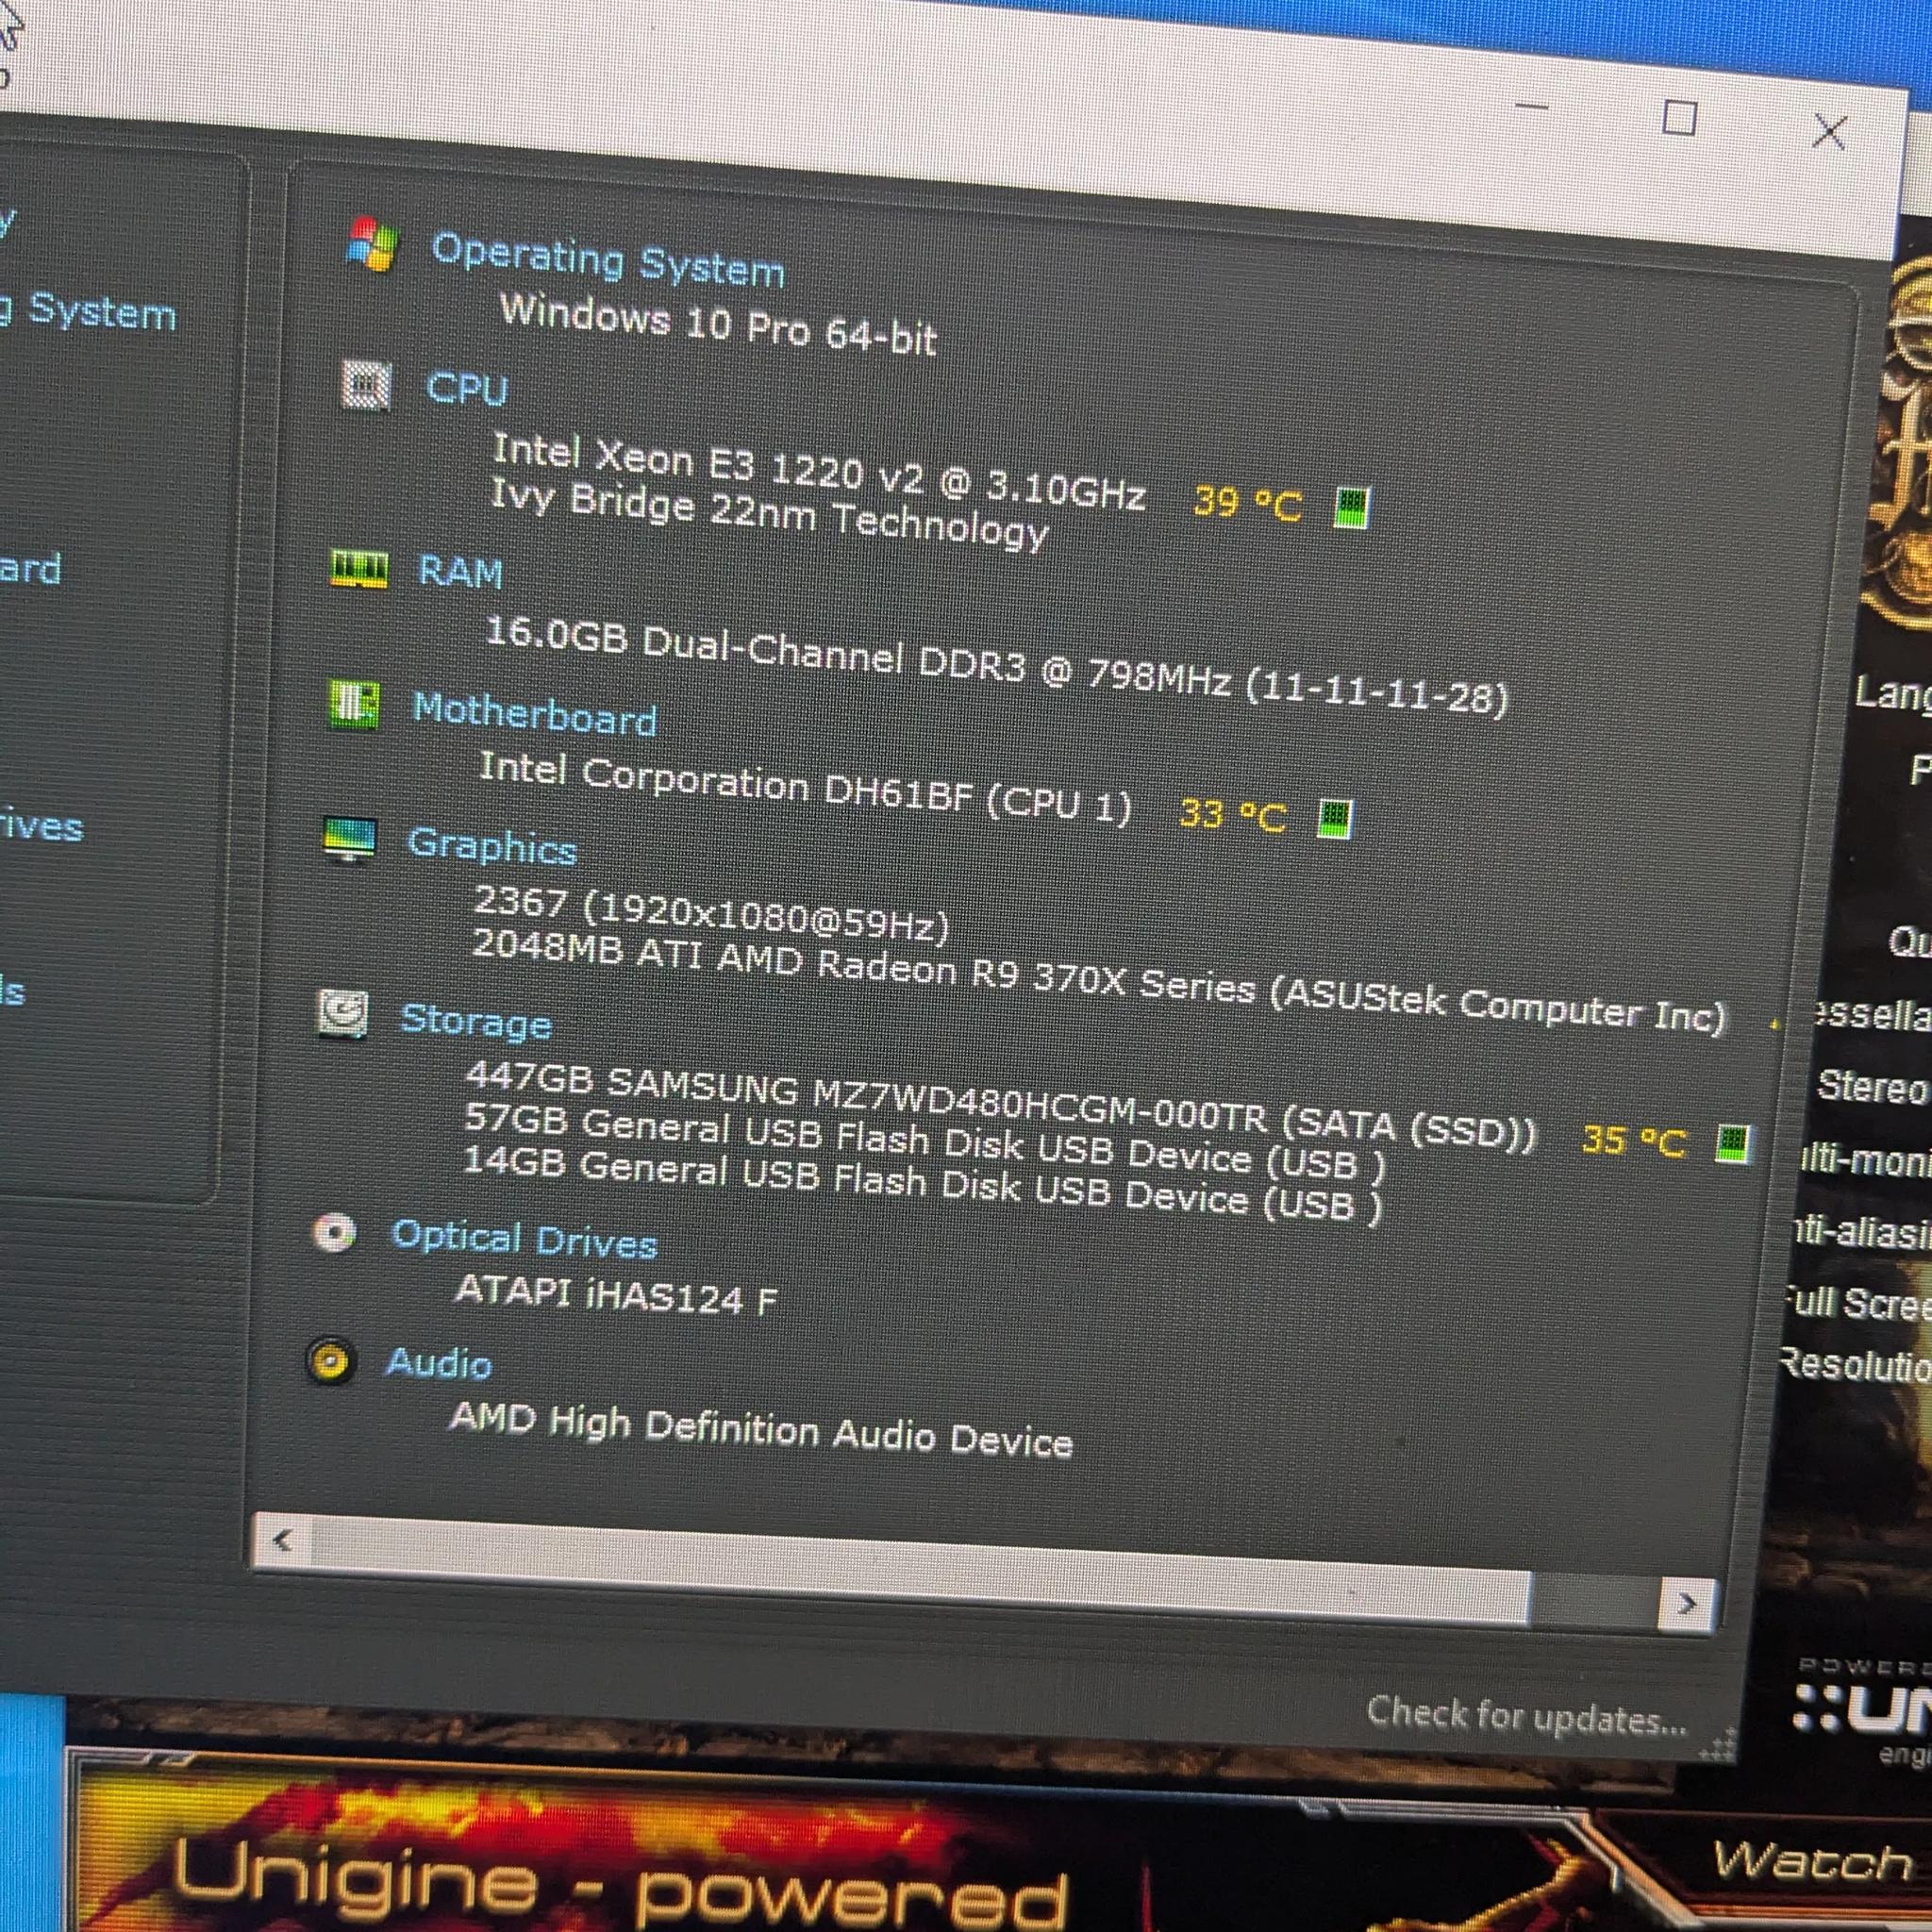Select '16.0GB Dual-Channel DDR3' RAM line

click(x=996, y=666)
